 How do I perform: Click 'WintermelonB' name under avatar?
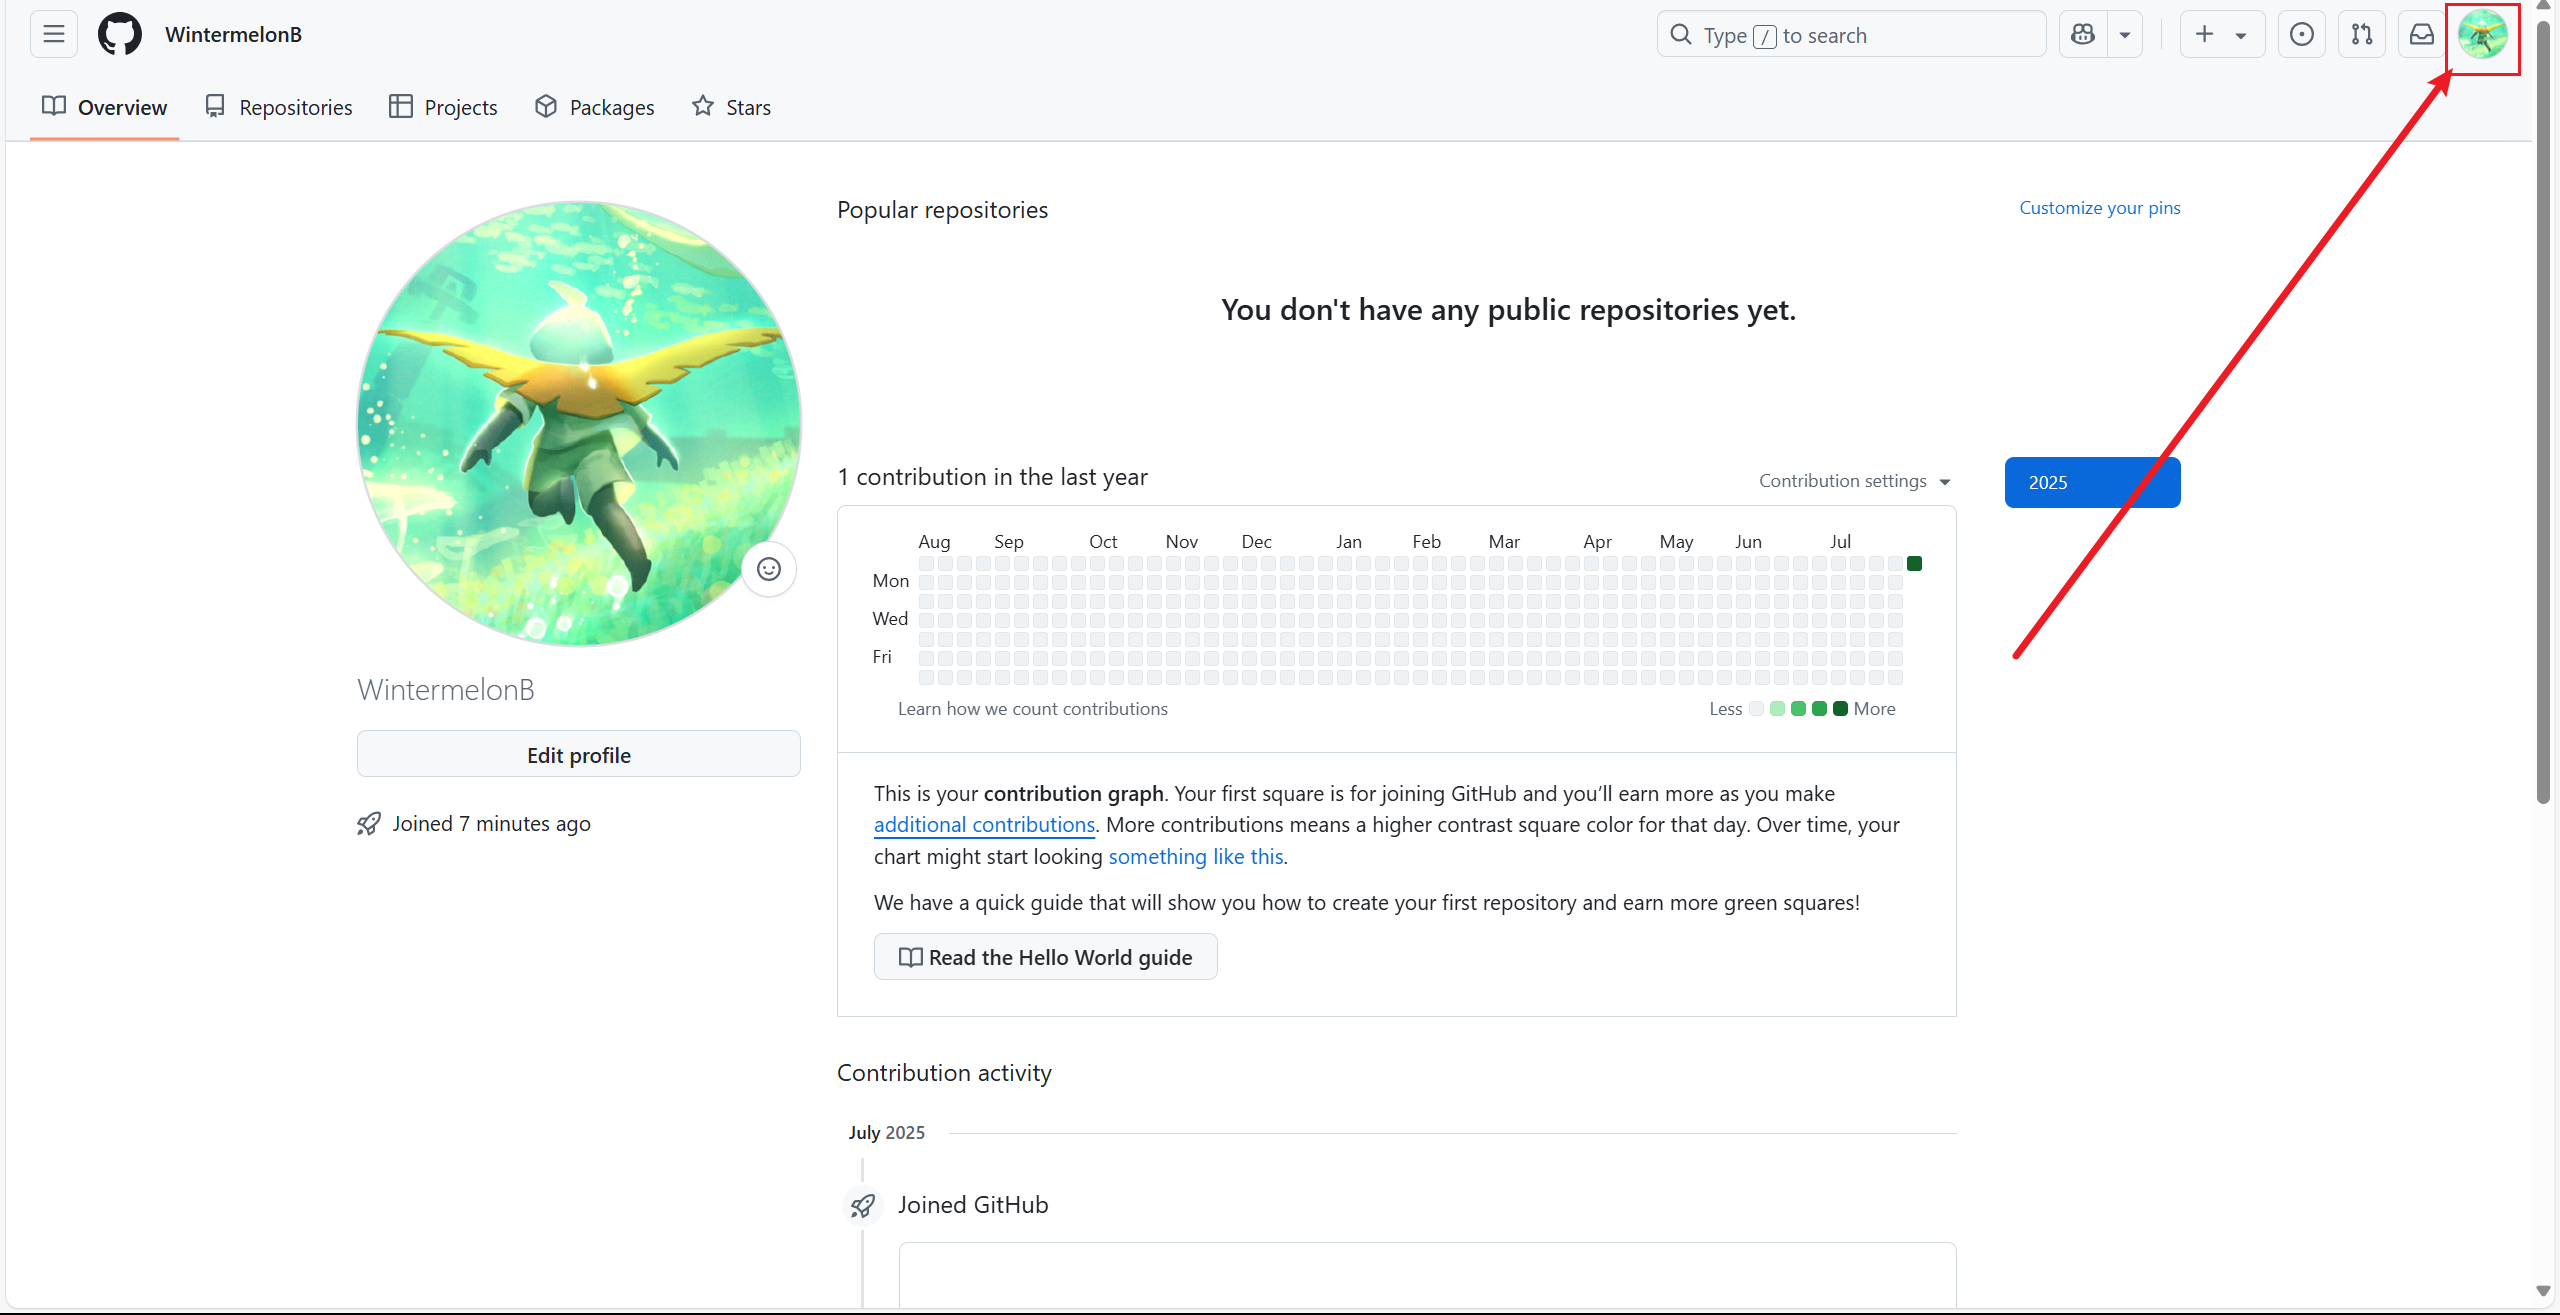coord(446,689)
